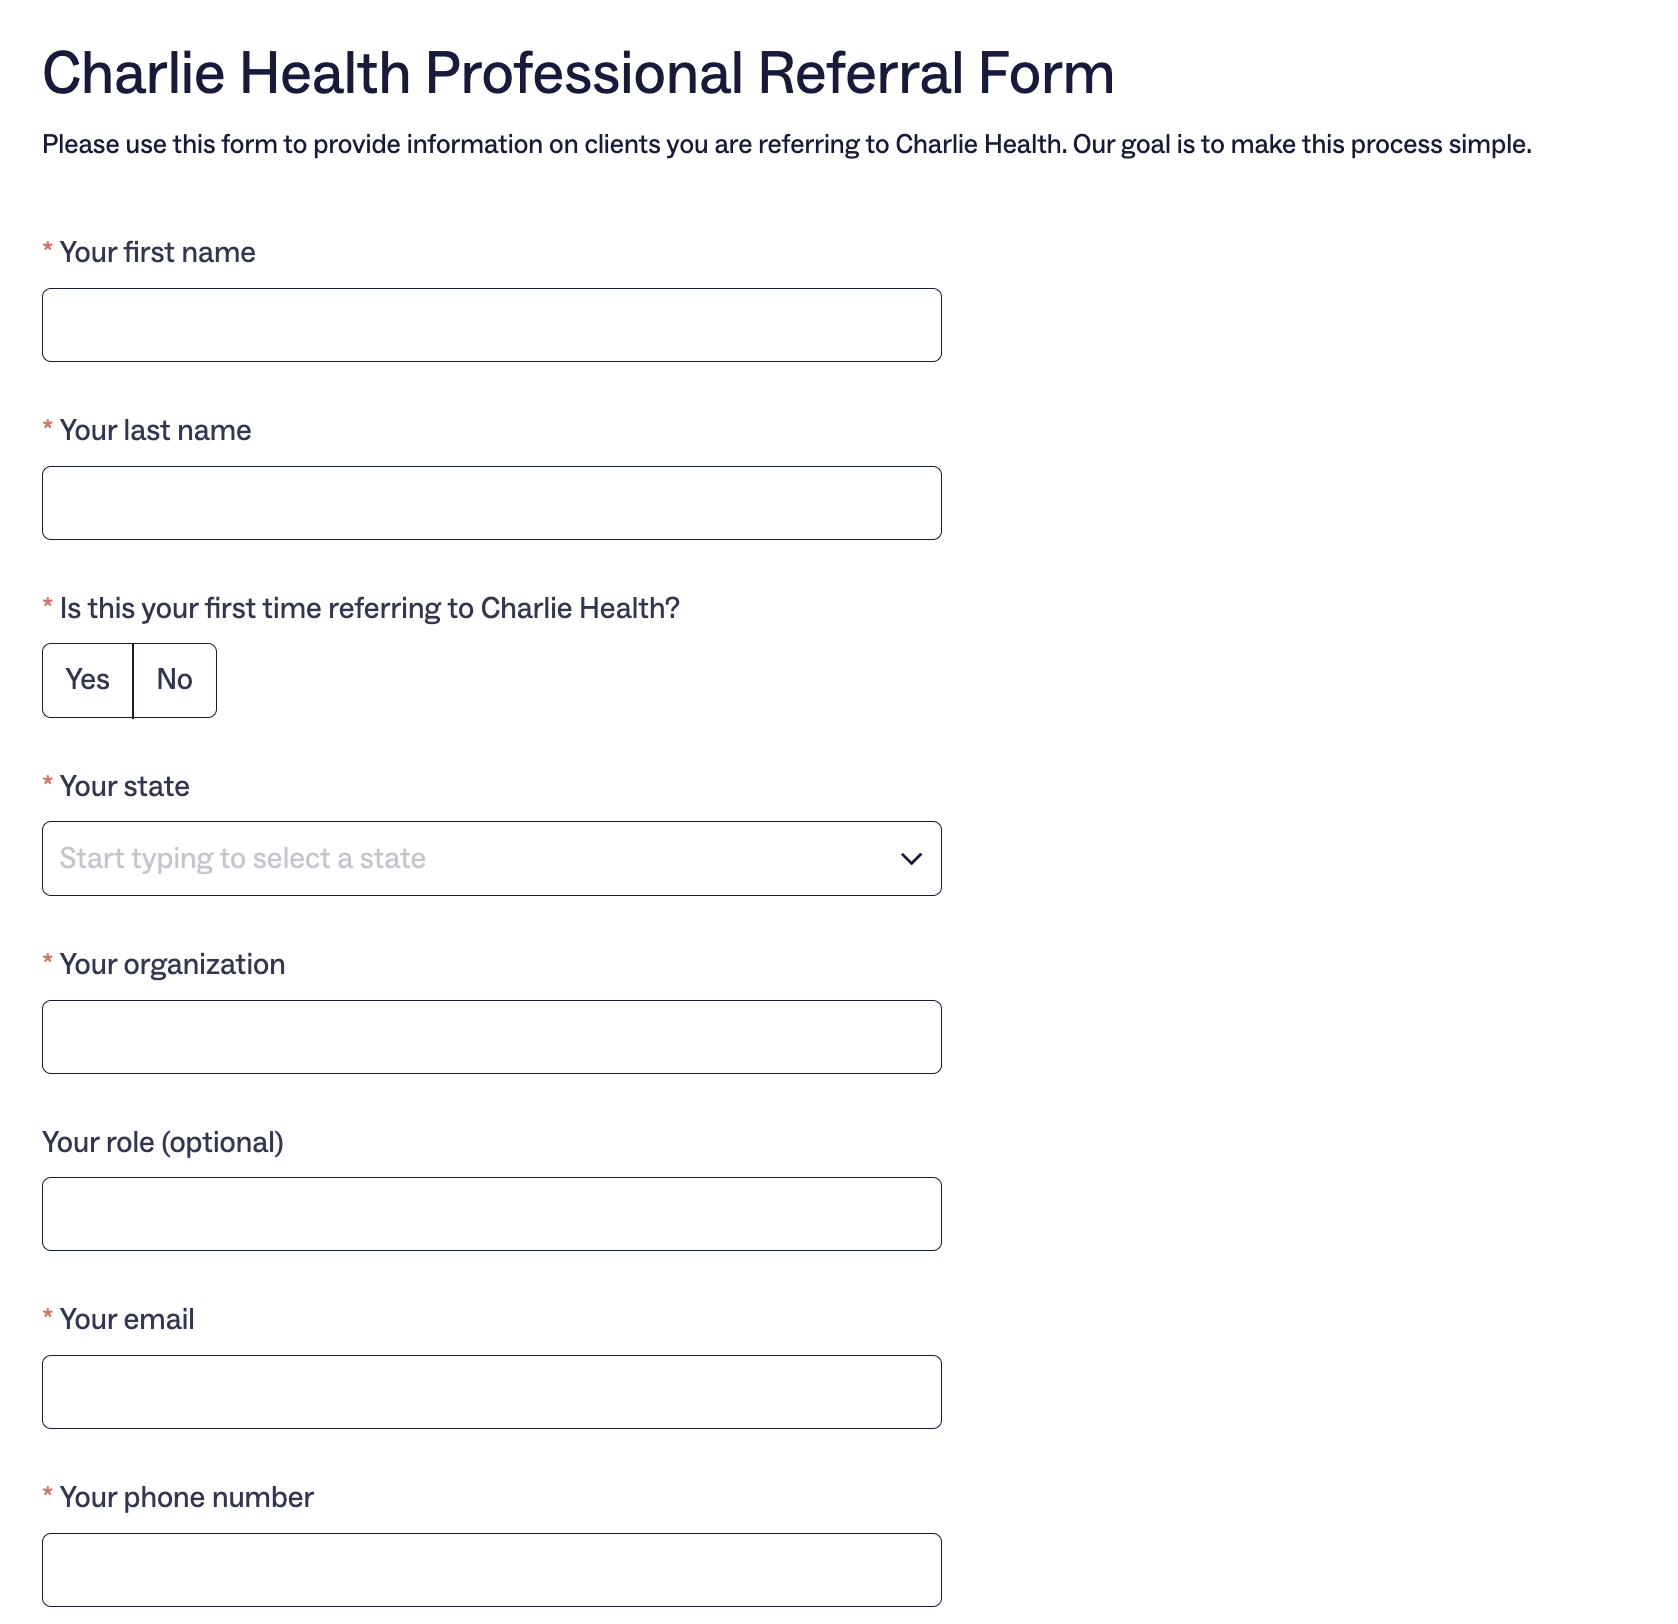Click into the "Your last name" field
The height and width of the screenshot is (1624, 1678).
coord(490,502)
